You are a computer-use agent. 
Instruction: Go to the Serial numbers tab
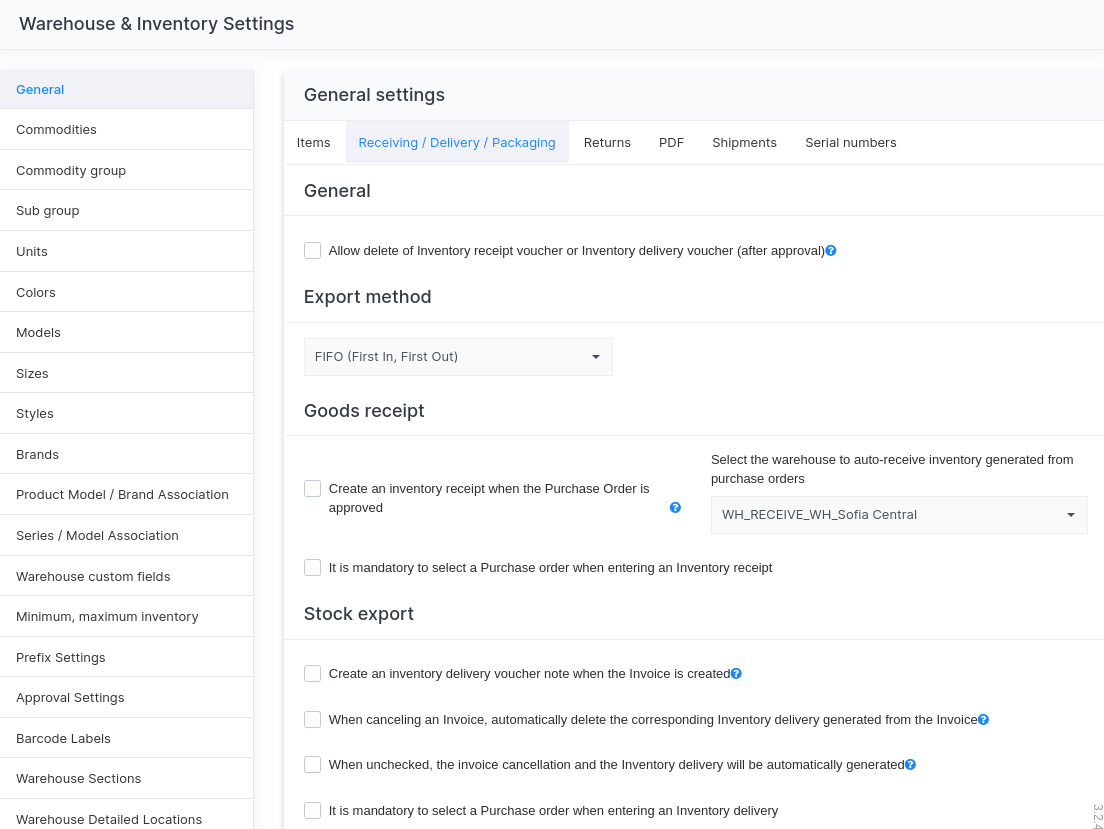tap(850, 143)
